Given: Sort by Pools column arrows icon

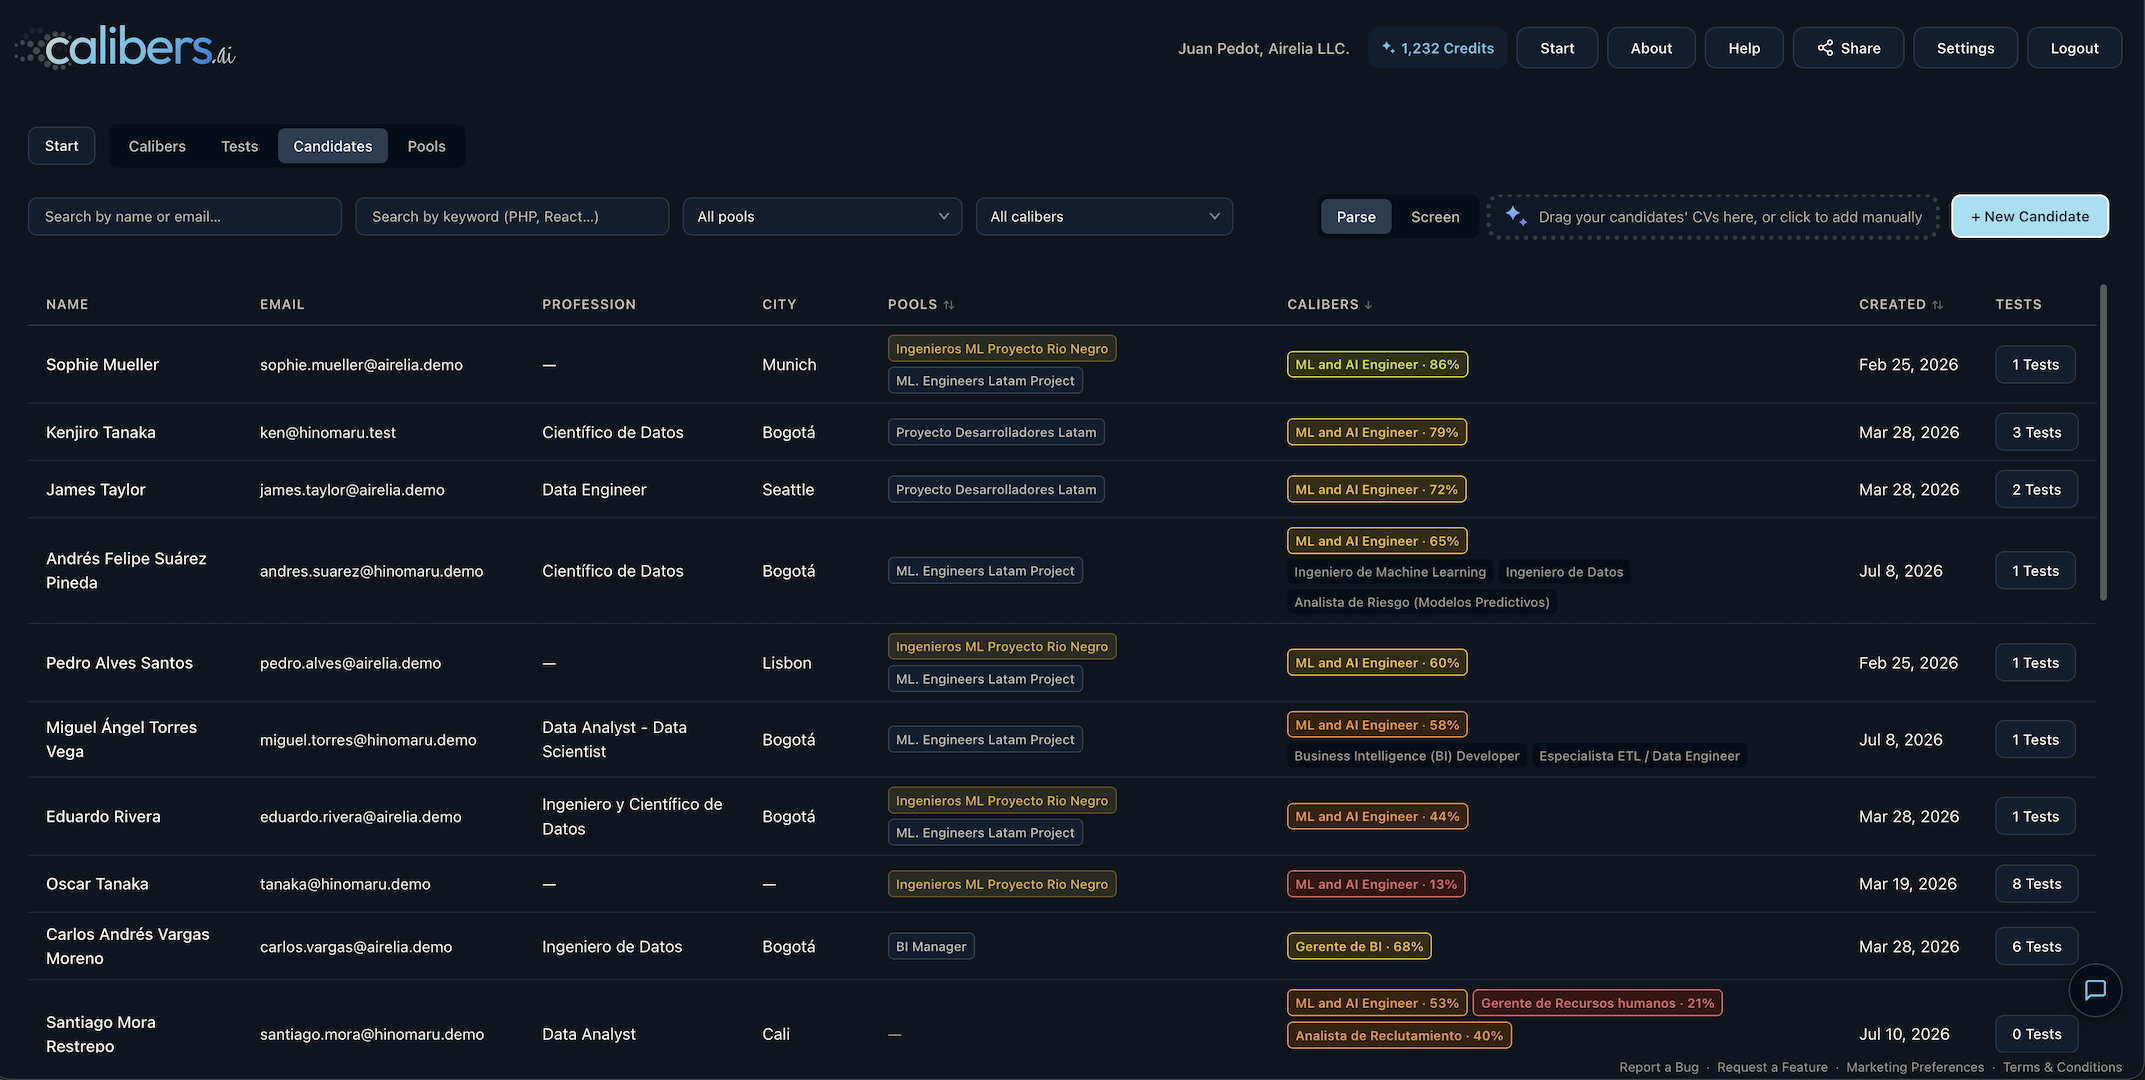Looking at the screenshot, I should 949,305.
